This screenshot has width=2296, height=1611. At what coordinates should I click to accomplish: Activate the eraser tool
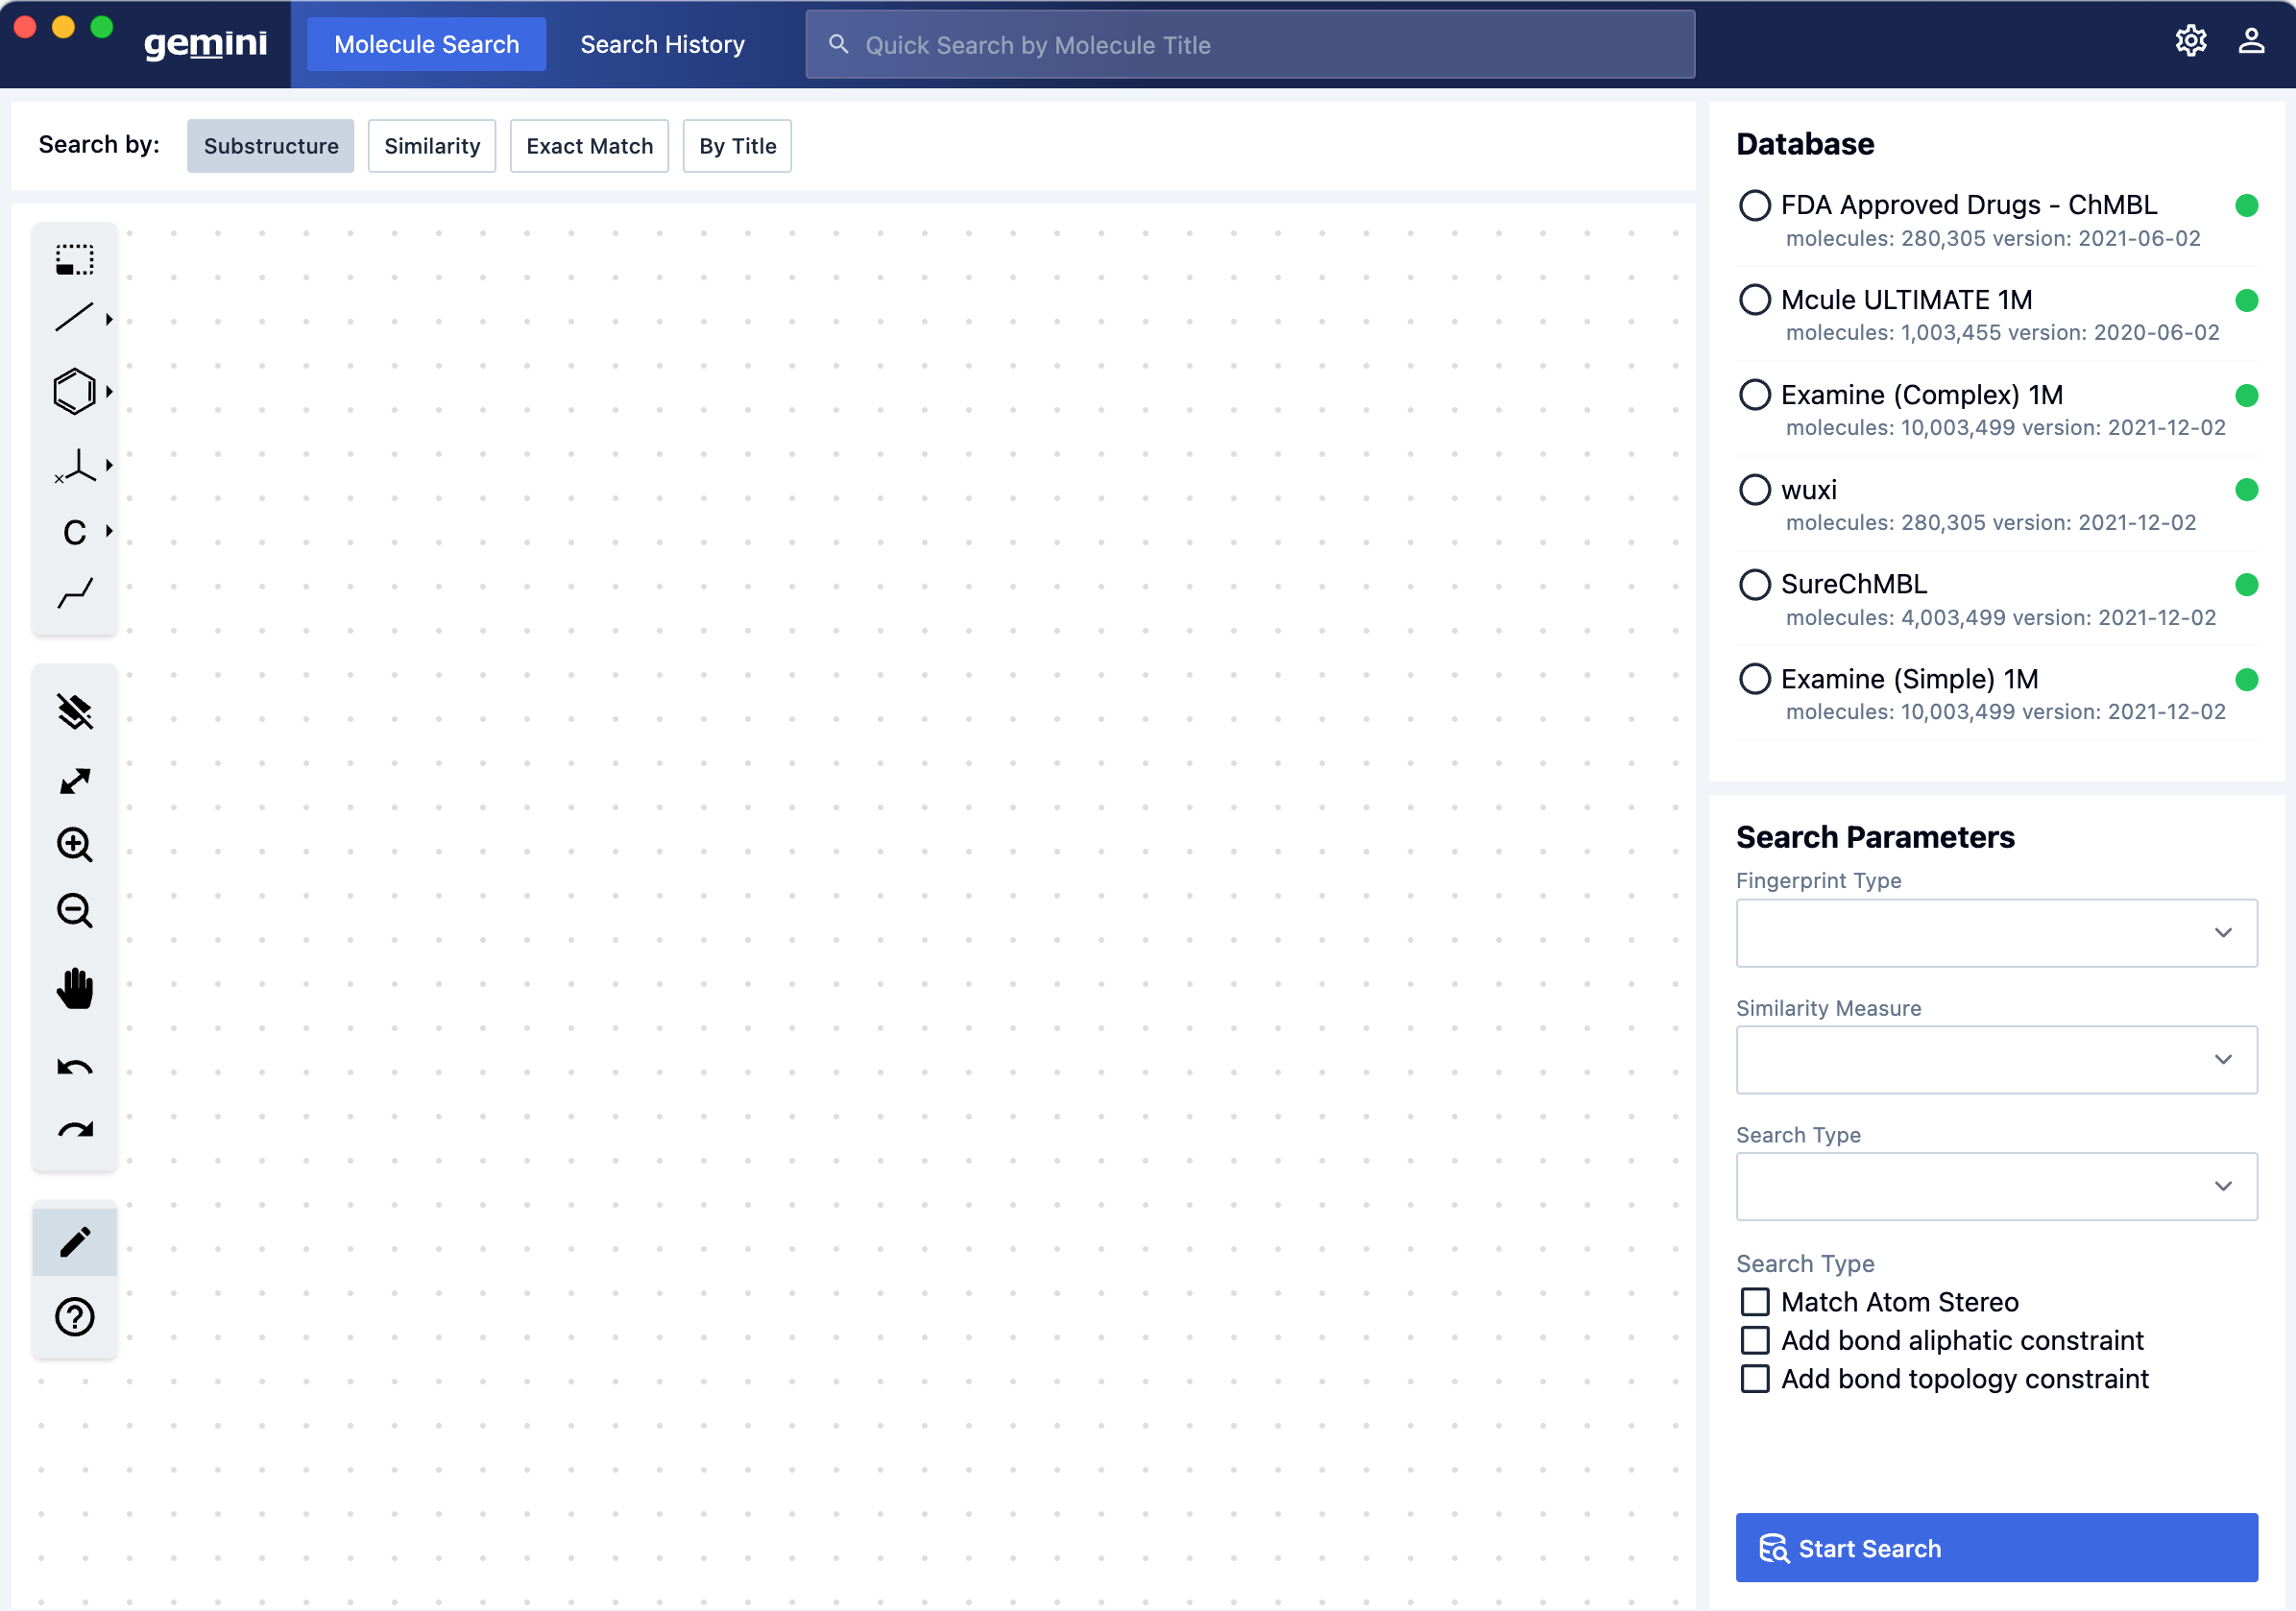[74, 710]
